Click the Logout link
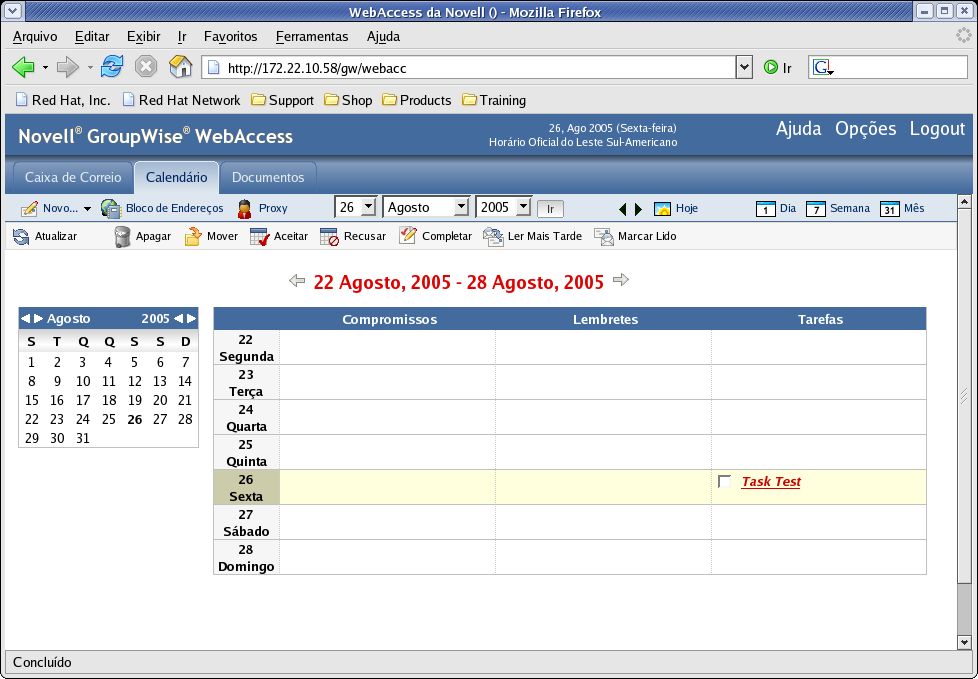The image size is (978, 679). coord(937,128)
